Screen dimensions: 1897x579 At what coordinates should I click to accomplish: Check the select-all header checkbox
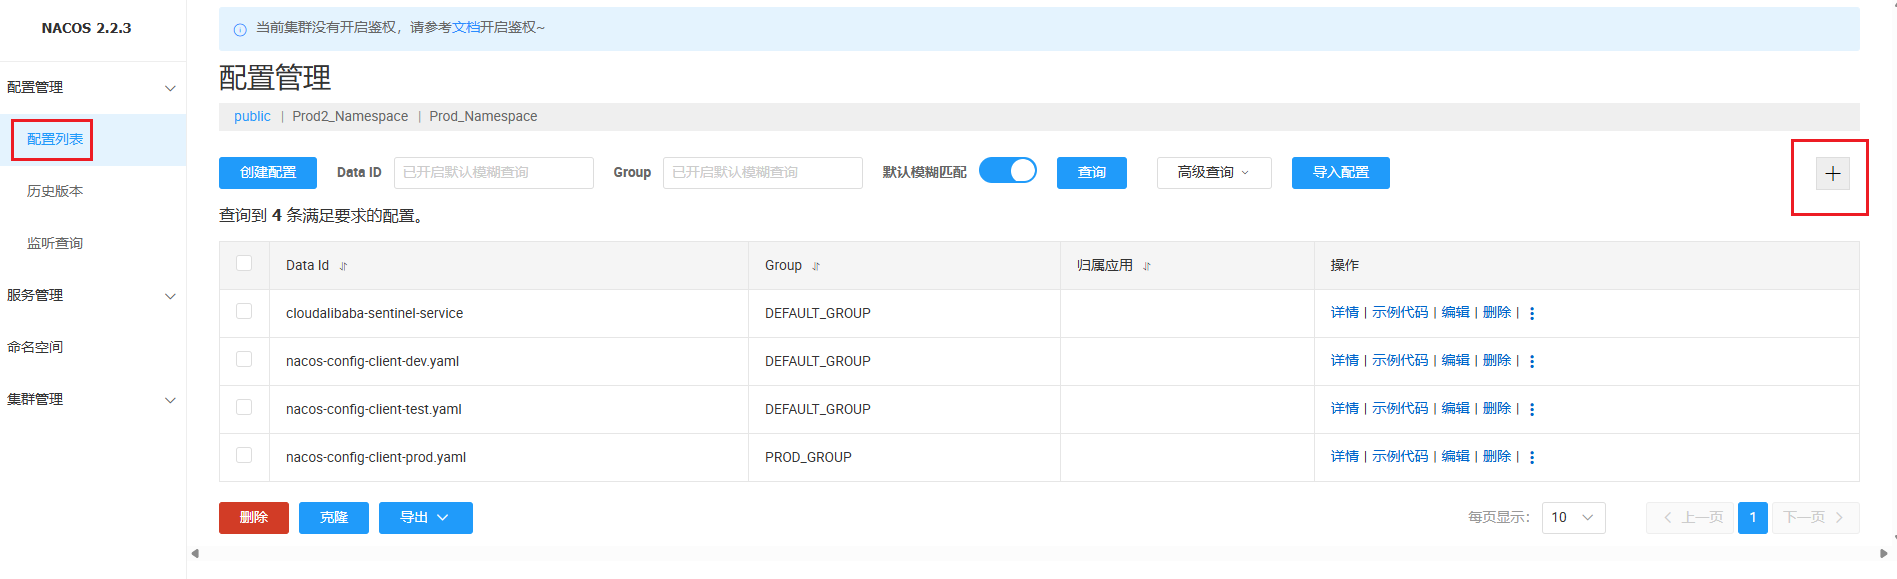244,263
